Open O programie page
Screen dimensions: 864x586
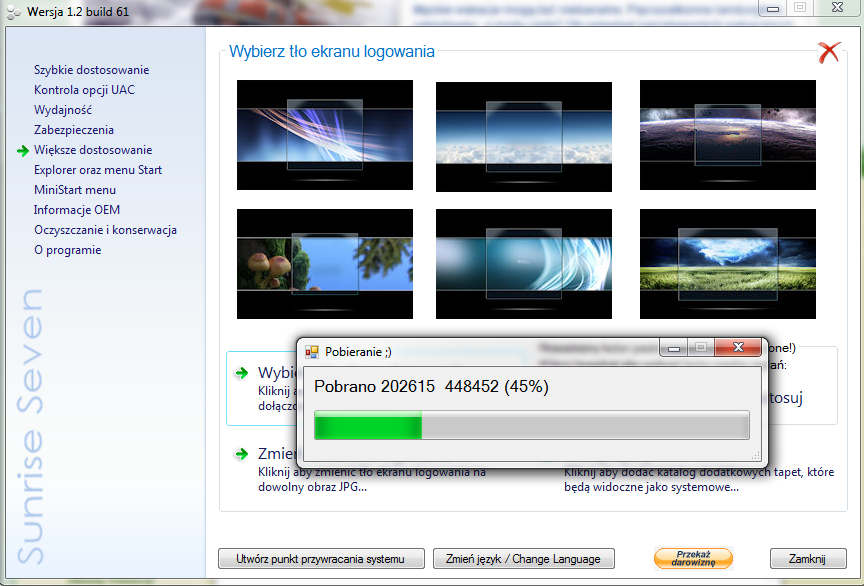tap(68, 250)
